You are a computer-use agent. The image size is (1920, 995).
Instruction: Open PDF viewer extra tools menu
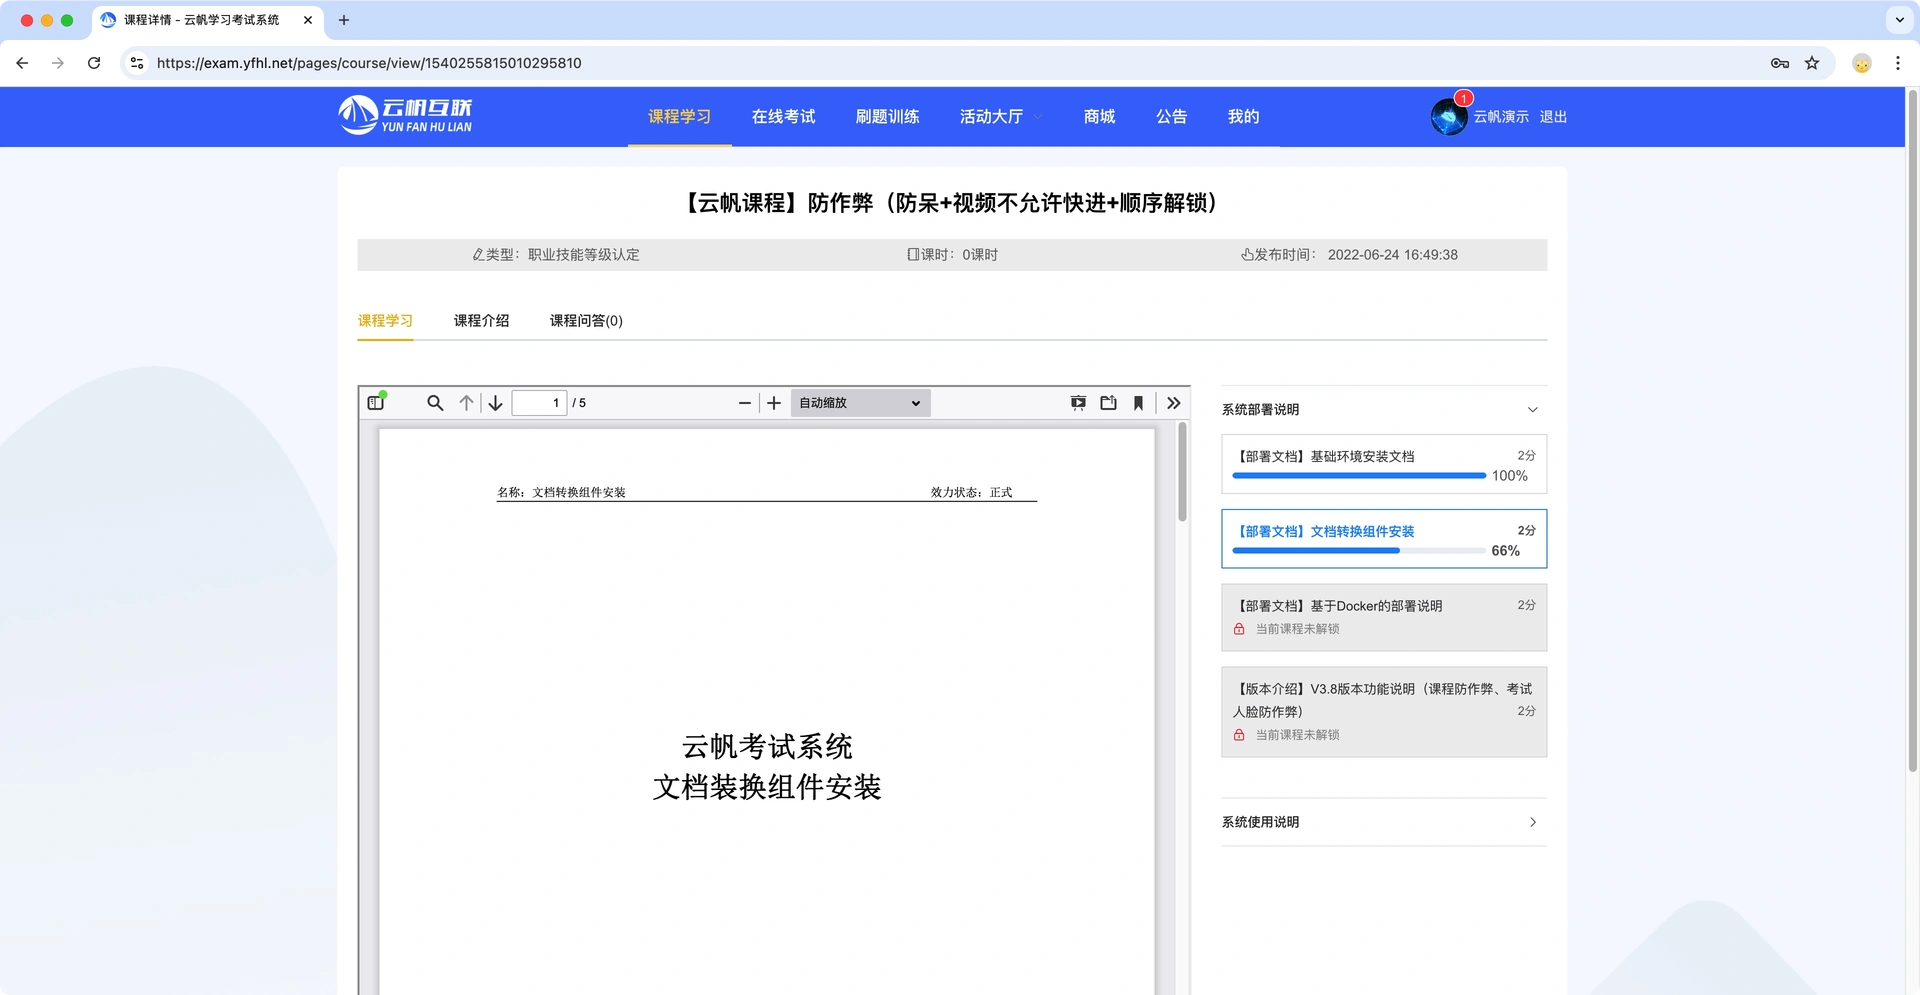click(x=1174, y=403)
